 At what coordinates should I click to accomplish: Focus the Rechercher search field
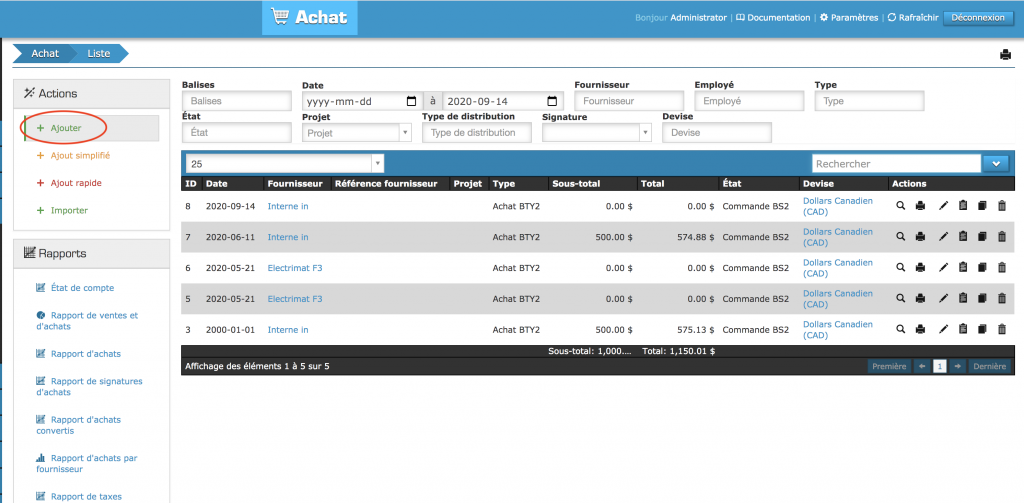click(895, 164)
